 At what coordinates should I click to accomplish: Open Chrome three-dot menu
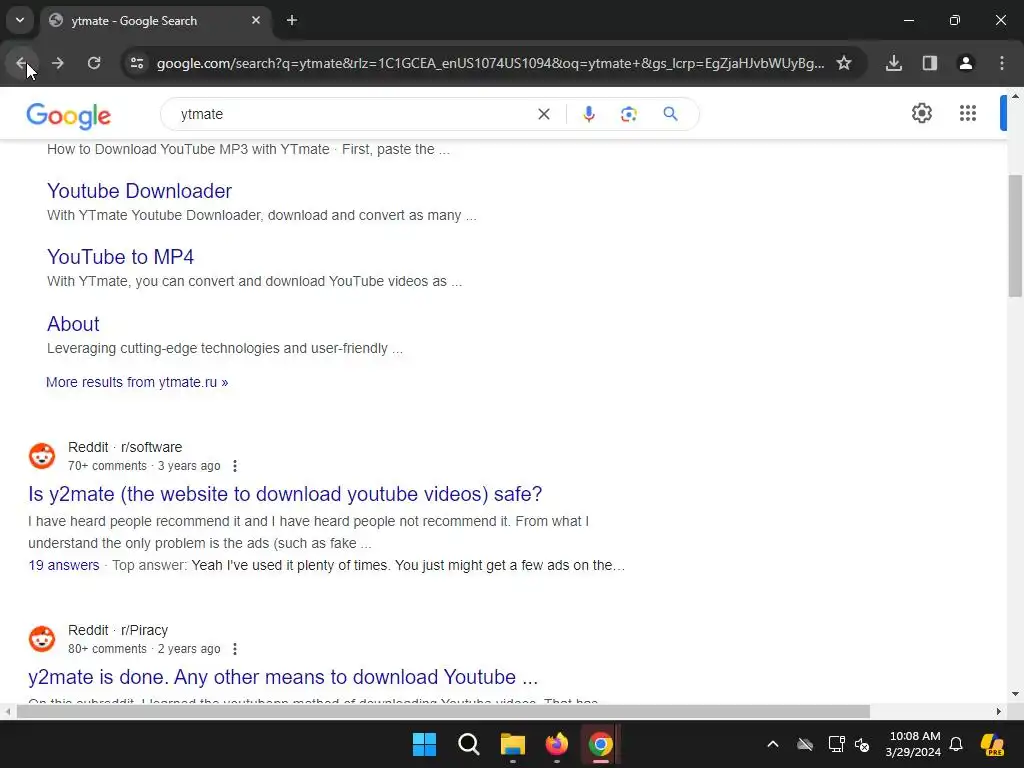[x=1002, y=63]
